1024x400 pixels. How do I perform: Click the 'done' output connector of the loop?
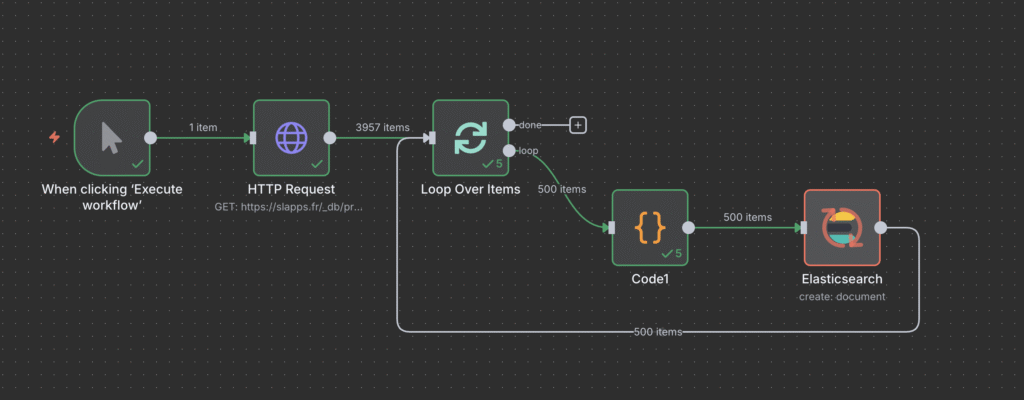509,125
